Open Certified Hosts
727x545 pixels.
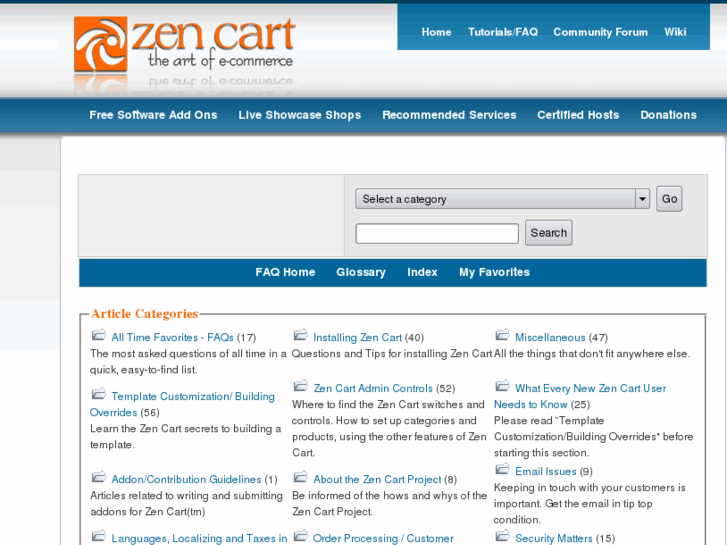tap(578, 115)
